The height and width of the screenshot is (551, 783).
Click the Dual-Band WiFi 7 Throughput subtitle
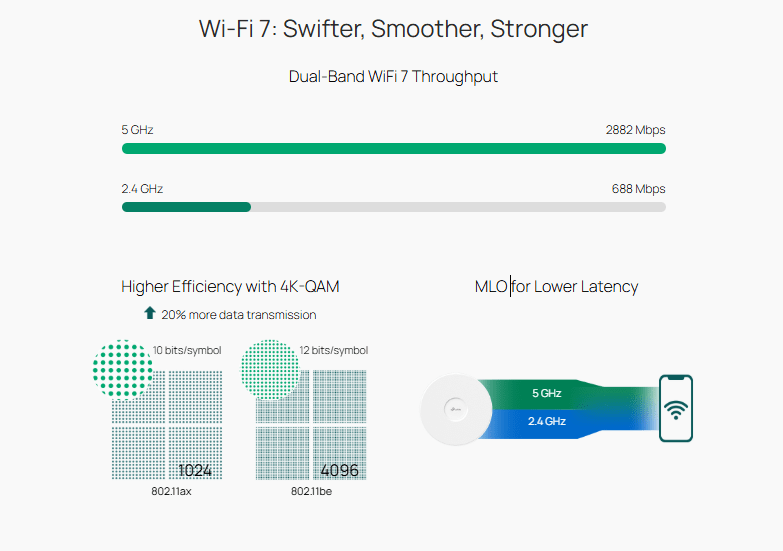[x=393, y=76]
